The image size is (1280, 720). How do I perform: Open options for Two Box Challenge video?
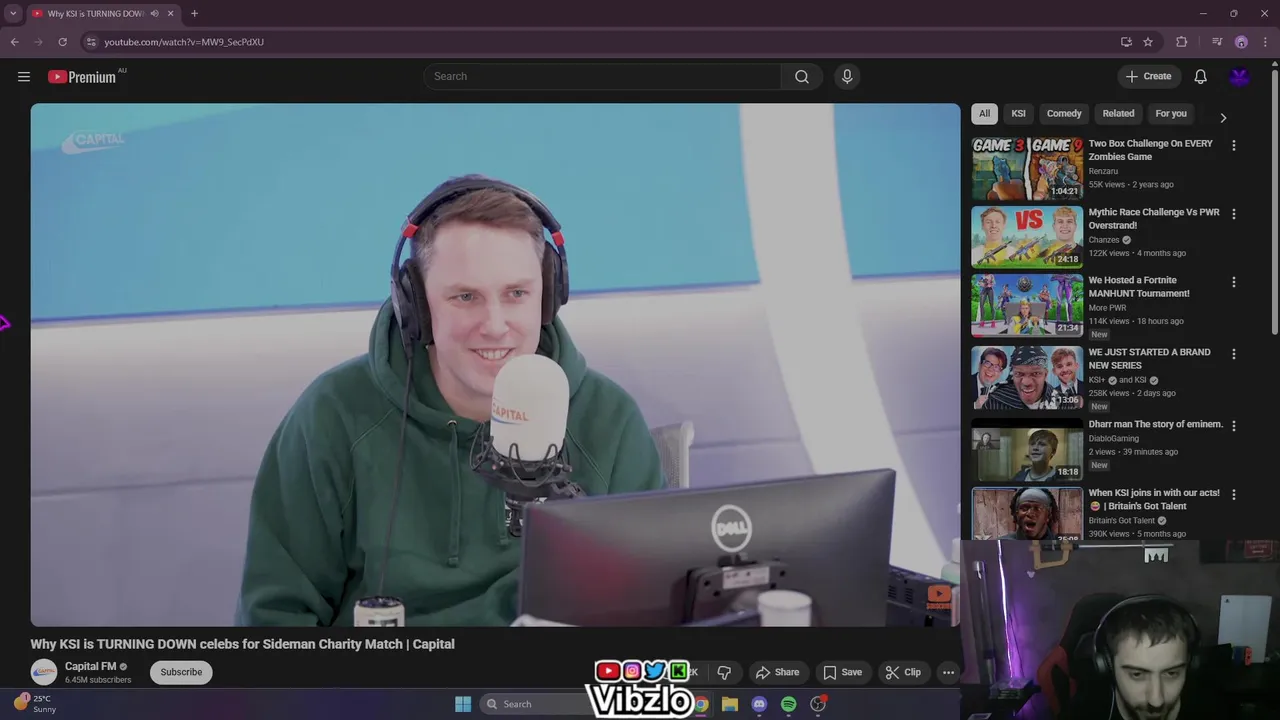pos(1233,145)
